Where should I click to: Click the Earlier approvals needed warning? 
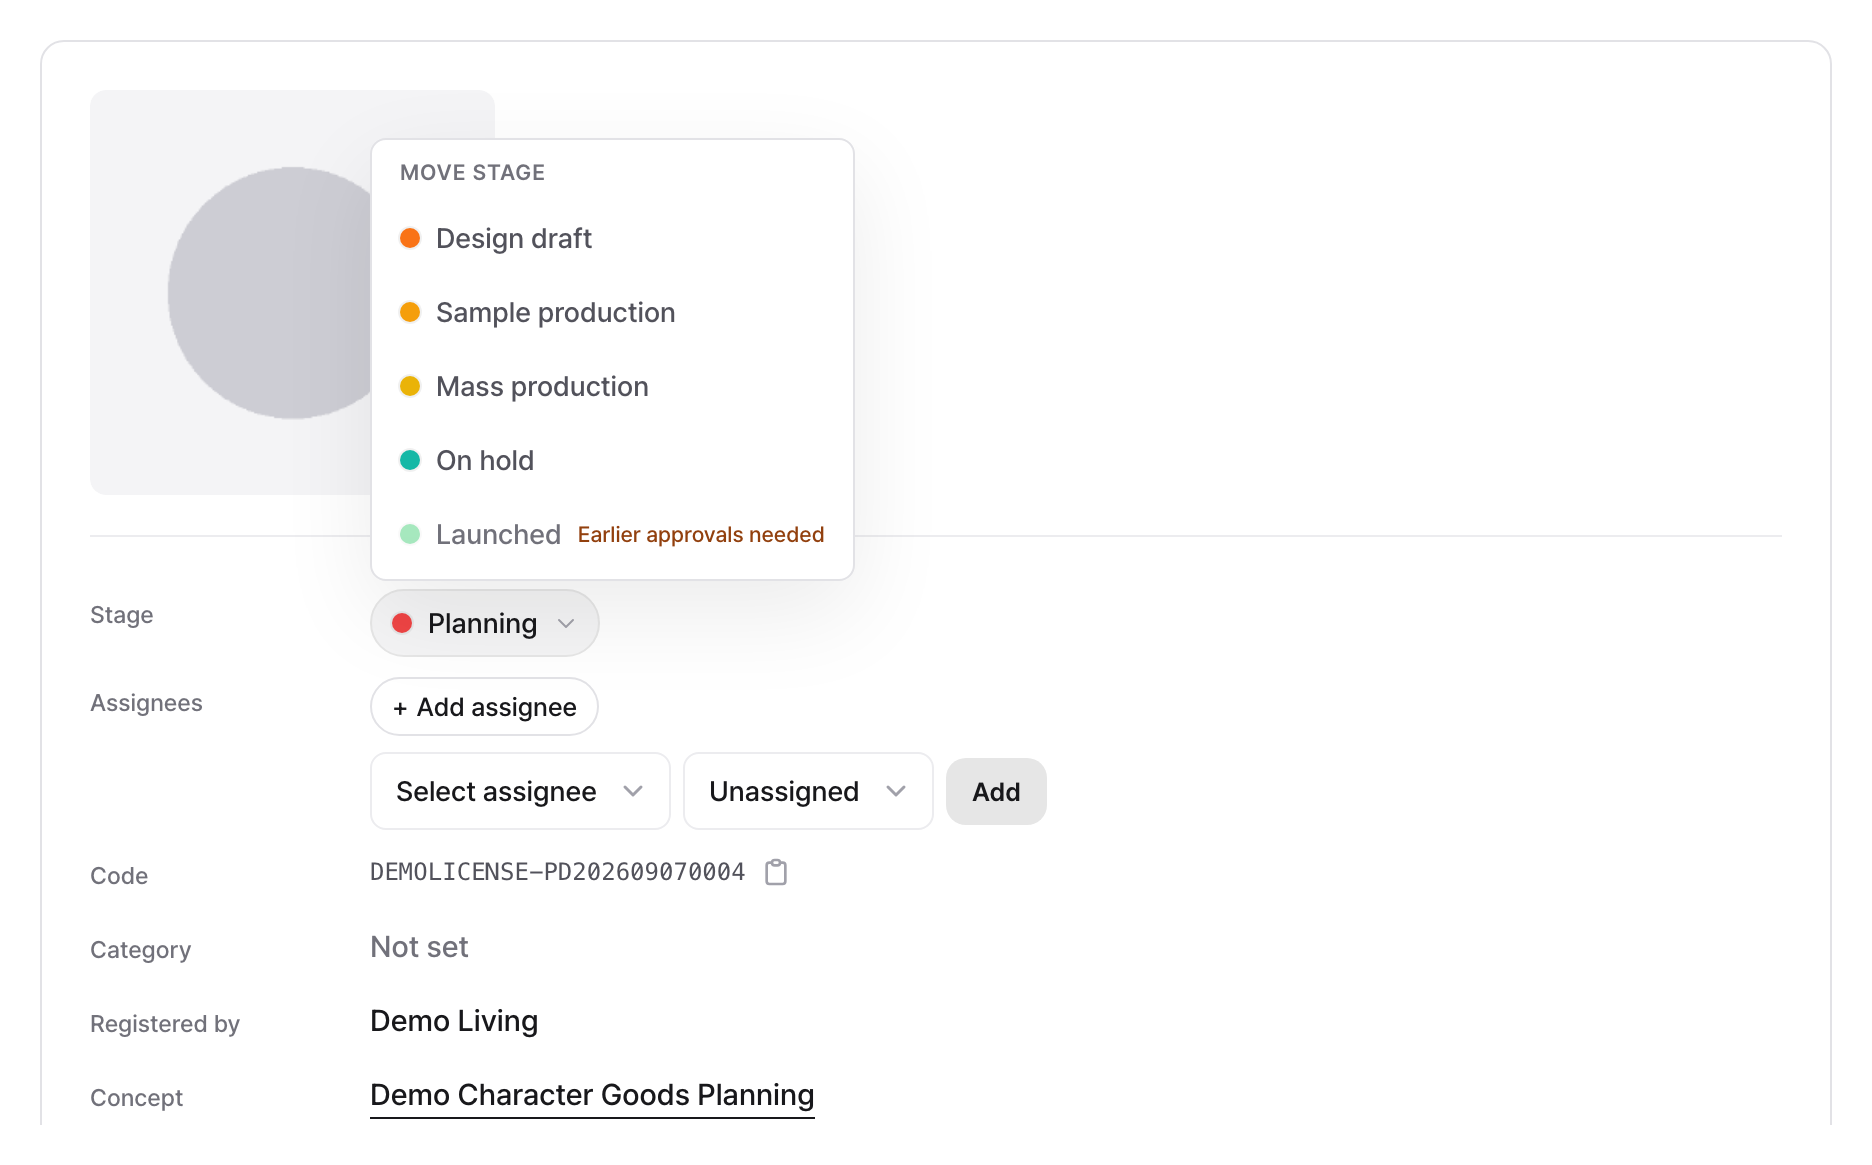(701, 535)
